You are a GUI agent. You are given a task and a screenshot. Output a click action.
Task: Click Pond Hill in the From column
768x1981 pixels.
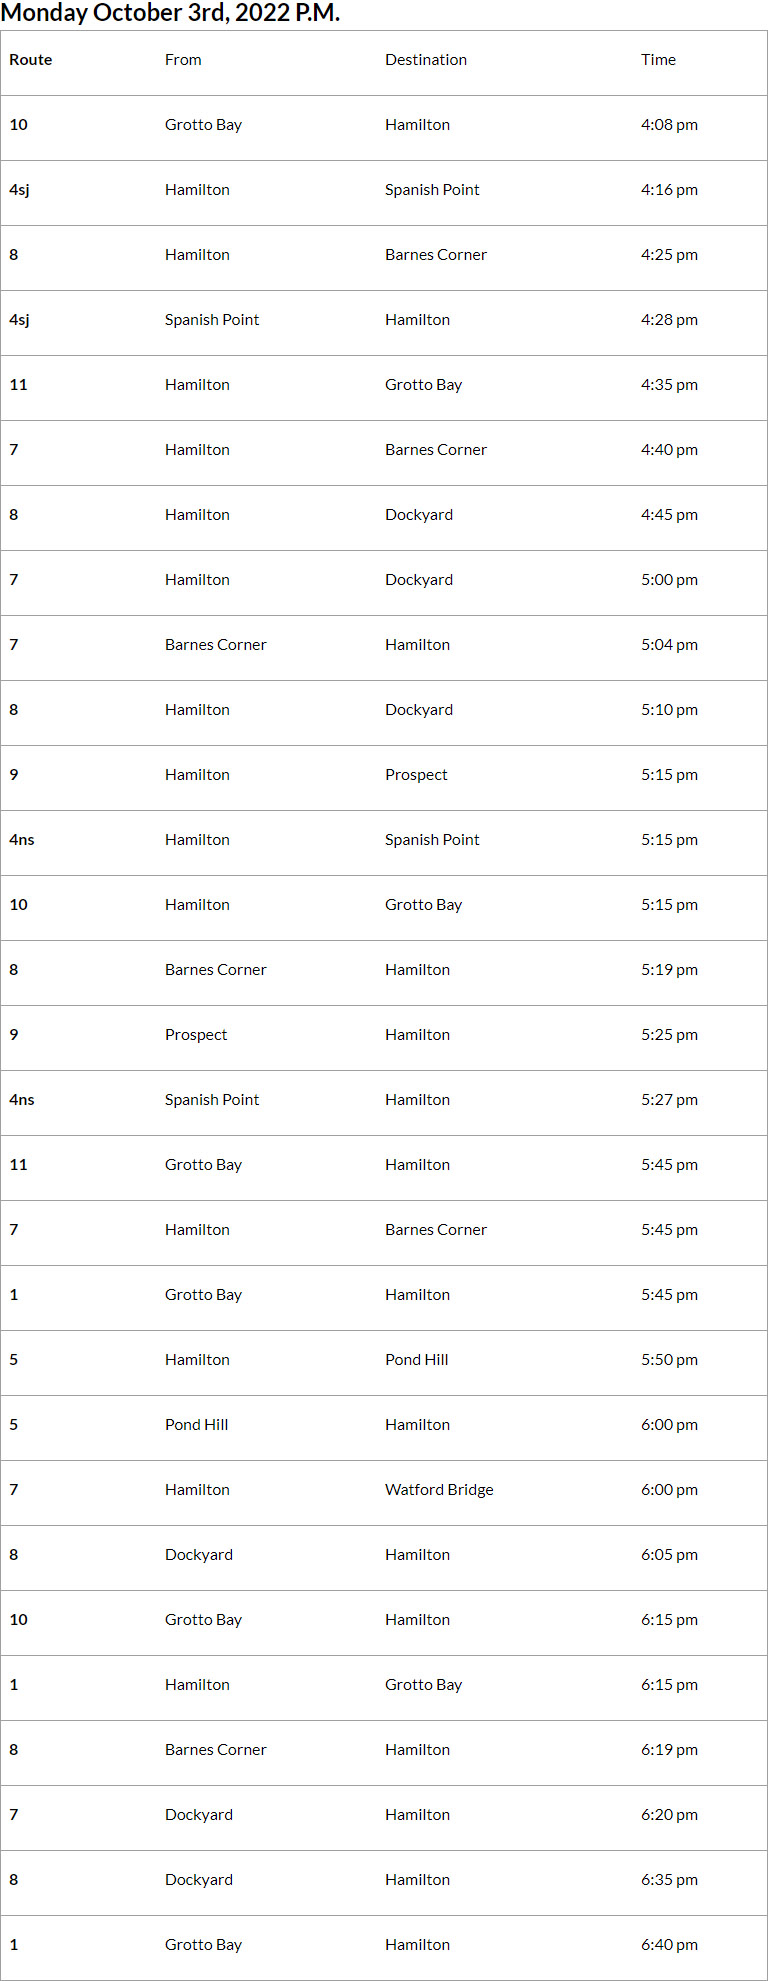point(196,1425)
